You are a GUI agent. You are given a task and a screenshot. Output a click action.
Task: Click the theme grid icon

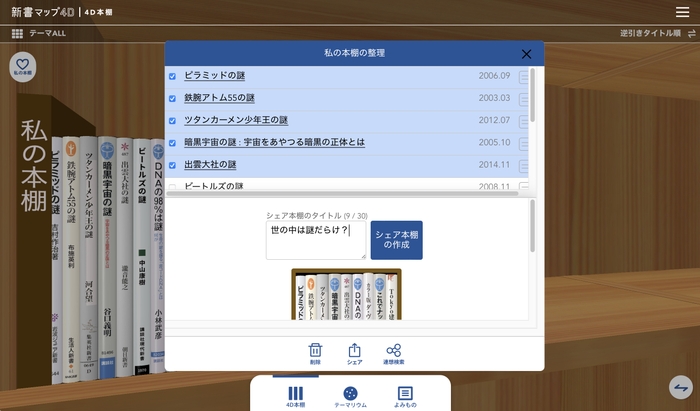click(x=17, y=33)
